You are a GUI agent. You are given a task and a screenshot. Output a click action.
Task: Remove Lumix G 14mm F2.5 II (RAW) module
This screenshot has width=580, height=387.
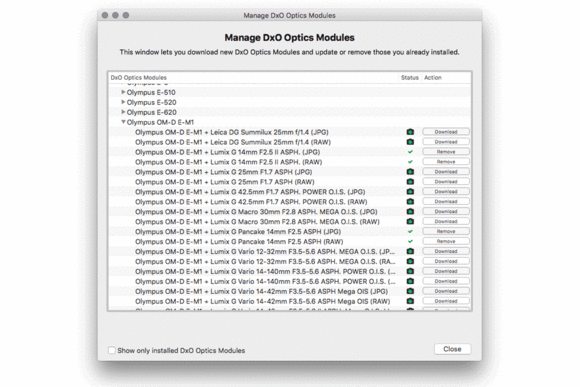[x=446, y=162]
